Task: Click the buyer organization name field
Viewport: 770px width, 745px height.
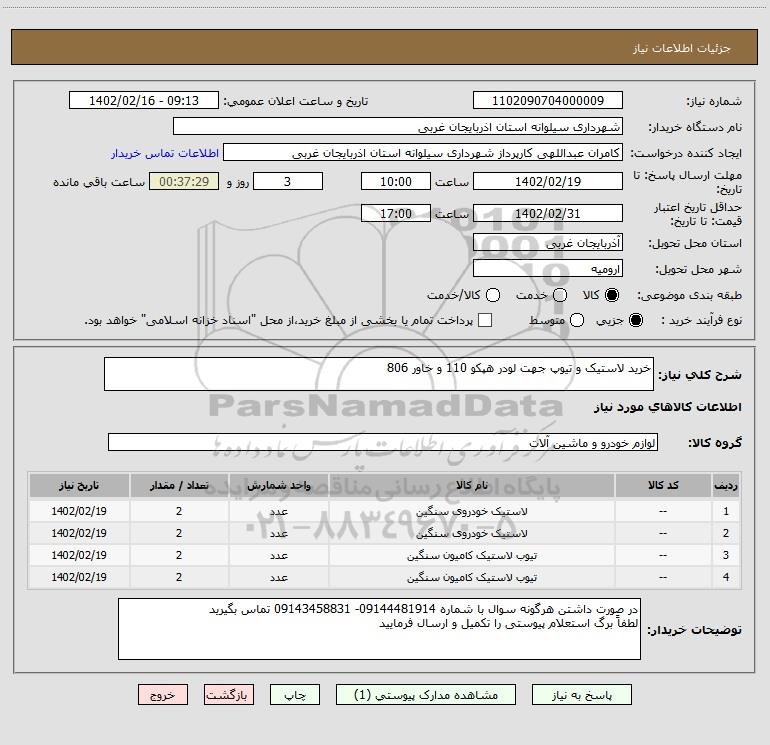Action: (398, 127)
